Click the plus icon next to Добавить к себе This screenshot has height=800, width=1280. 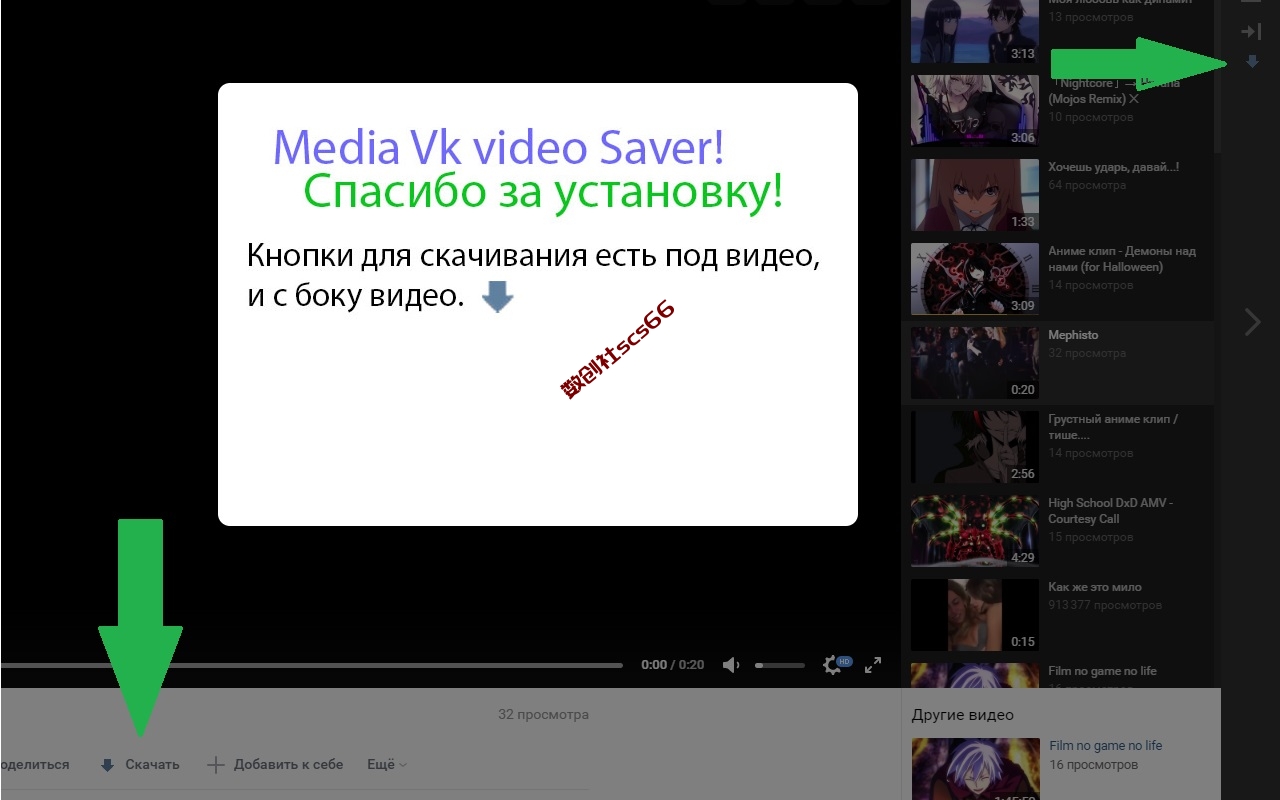(215, 765)
